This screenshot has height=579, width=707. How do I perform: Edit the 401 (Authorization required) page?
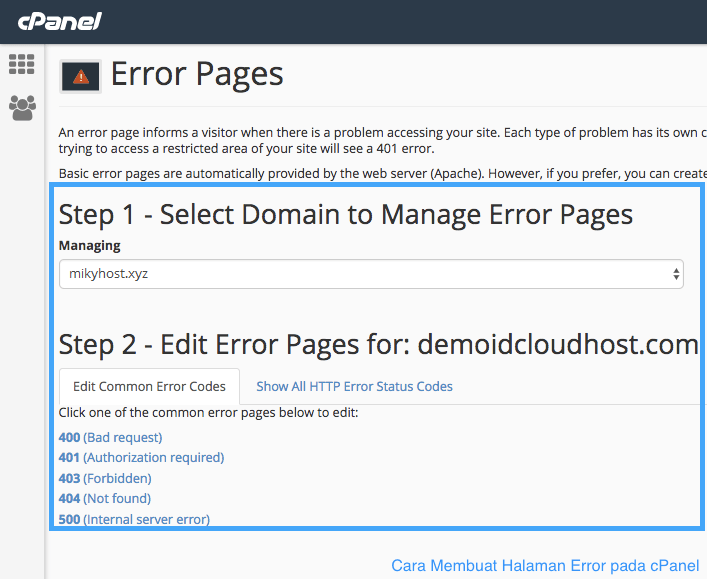[141, 458]
